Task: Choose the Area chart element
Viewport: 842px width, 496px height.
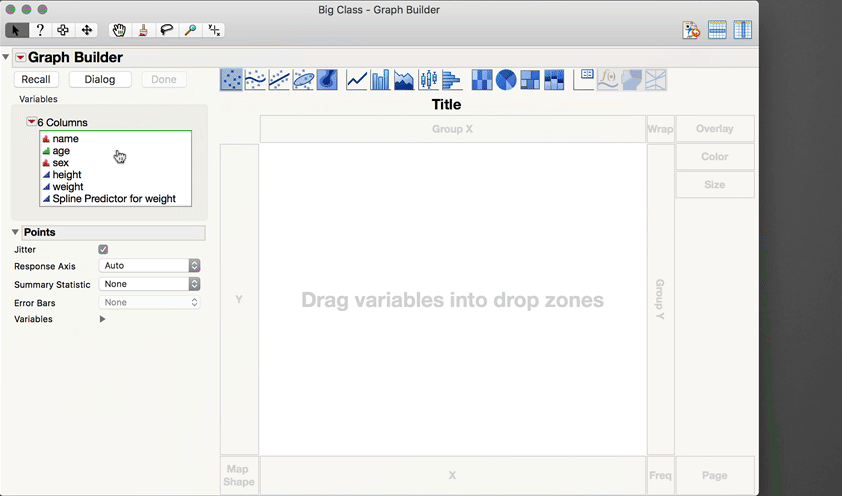Action: tap(404, 80)
